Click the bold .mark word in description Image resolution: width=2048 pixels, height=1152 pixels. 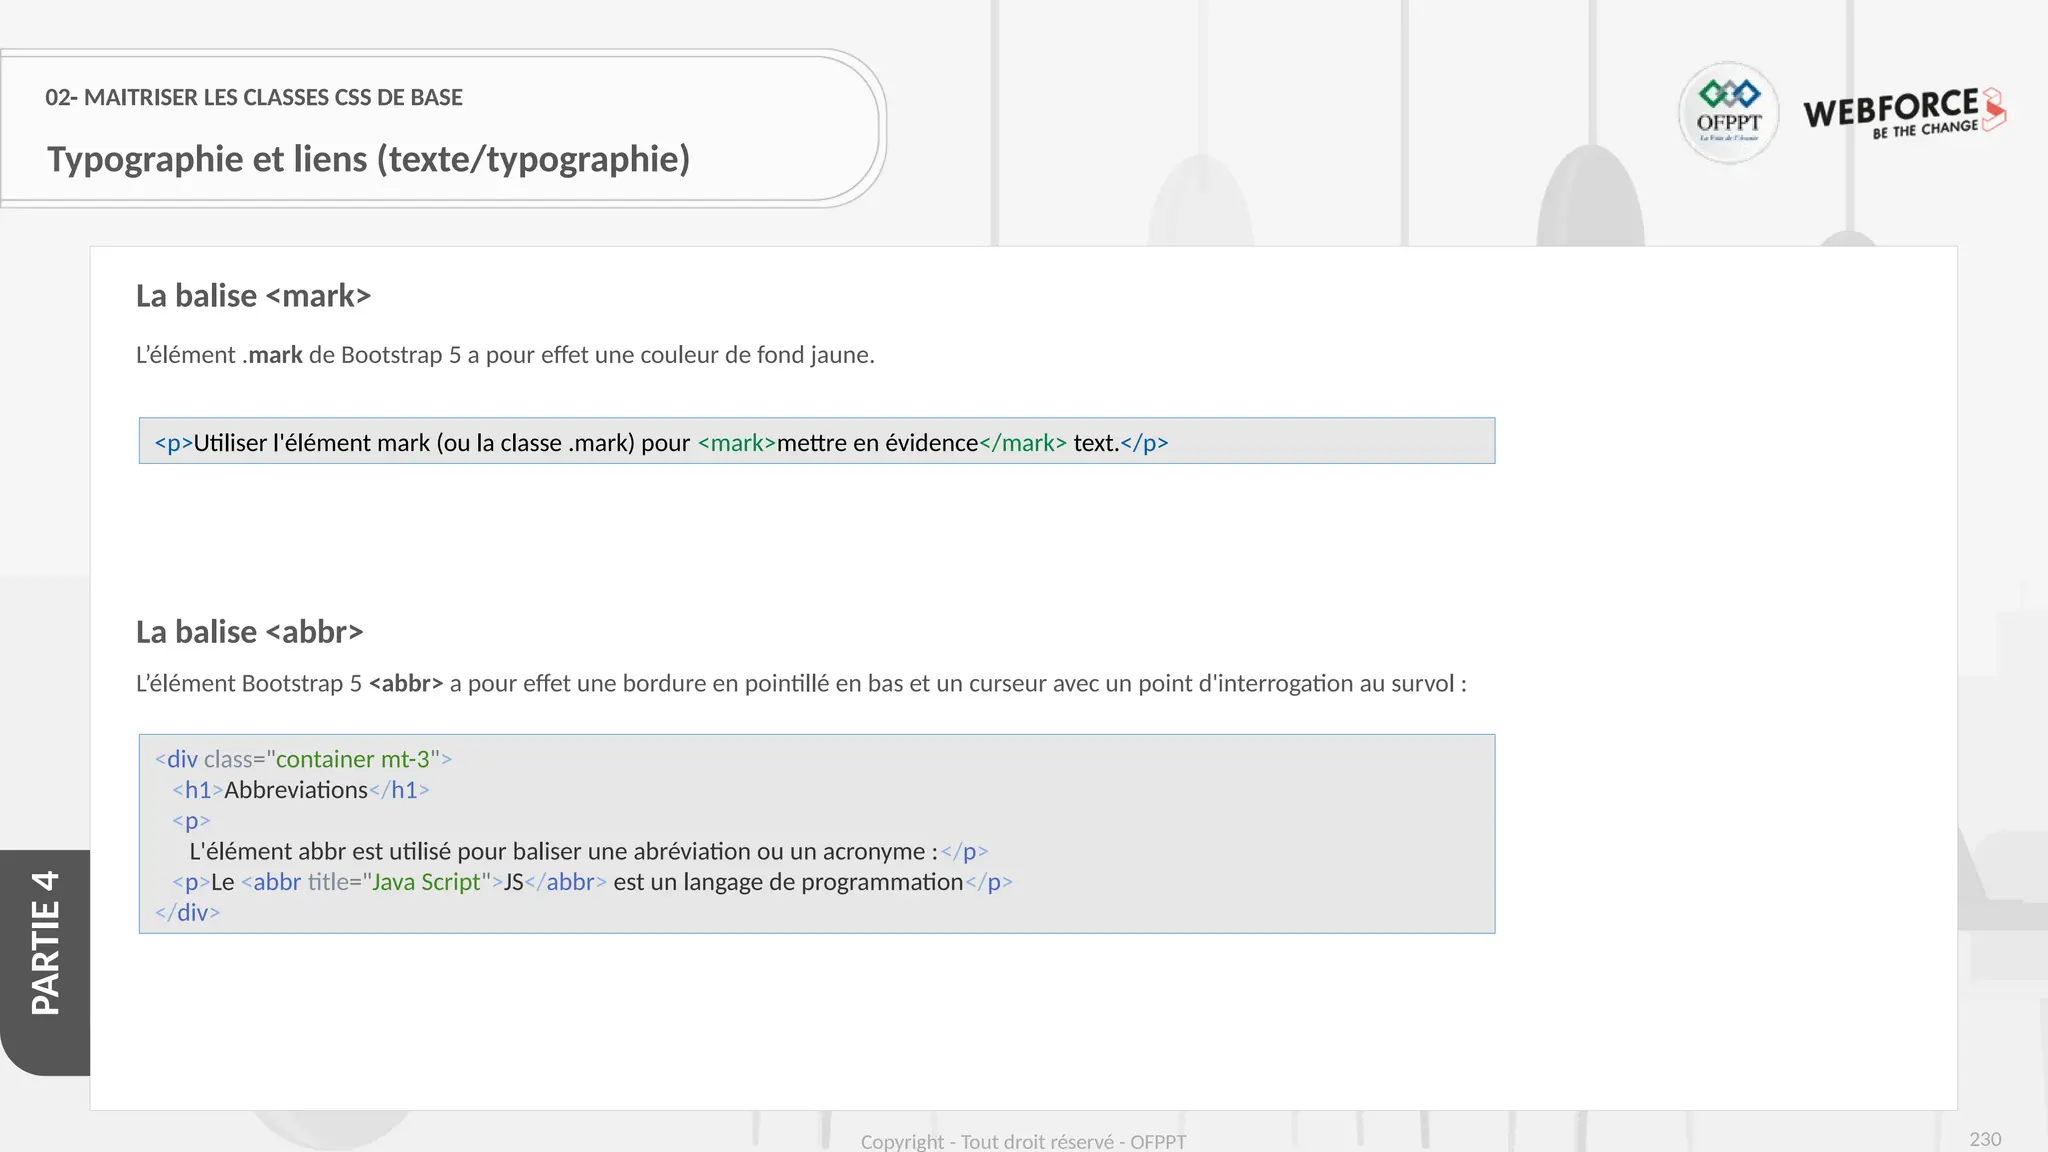pyautogui.click(x=273, y=355)
